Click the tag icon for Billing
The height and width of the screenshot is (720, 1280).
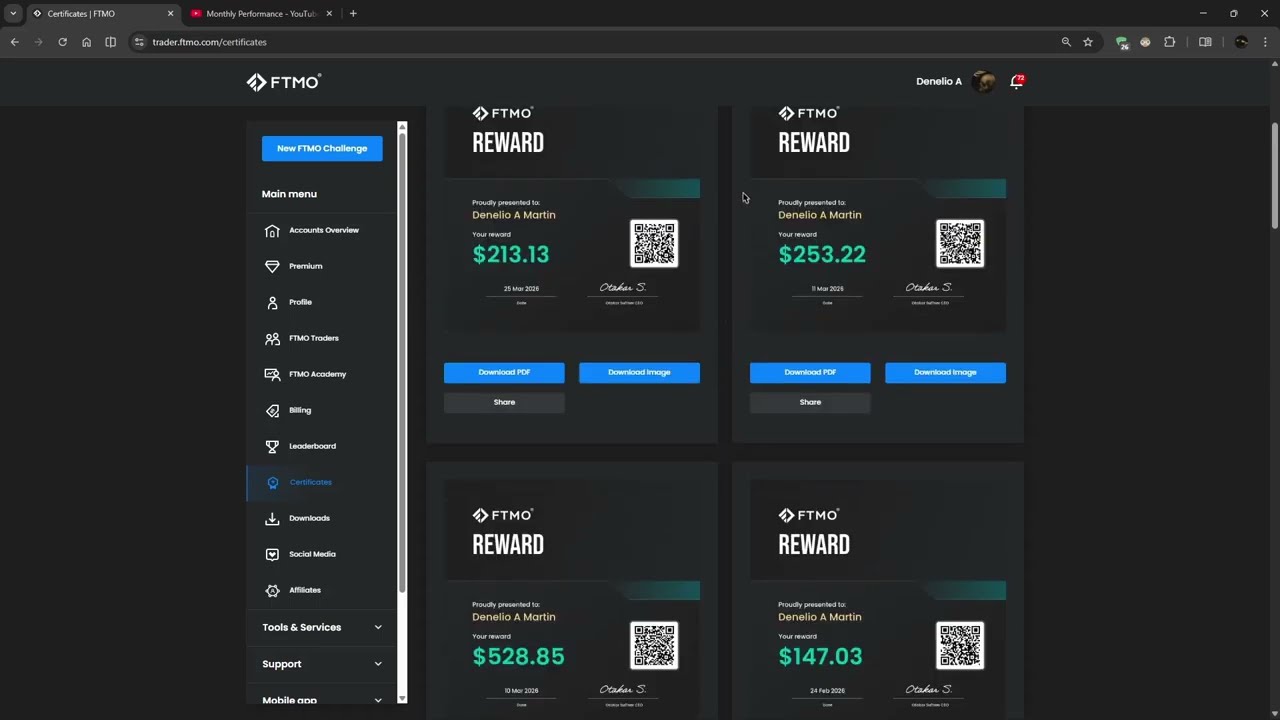pyautogui.click(x=272, y=410)
